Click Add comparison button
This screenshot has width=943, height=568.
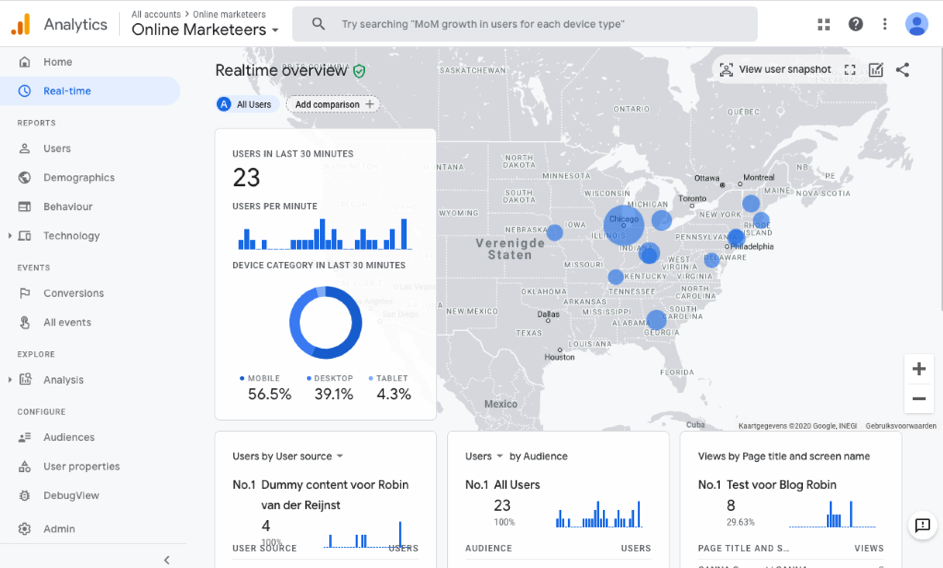coord(333,104)
